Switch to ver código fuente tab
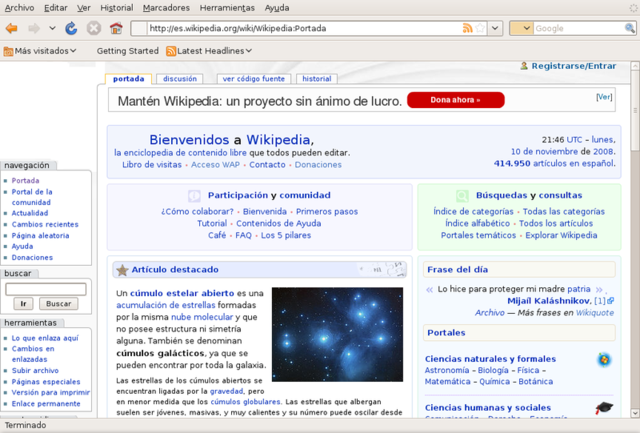This screenshot has height=433, width=640. tap(253, 79)
